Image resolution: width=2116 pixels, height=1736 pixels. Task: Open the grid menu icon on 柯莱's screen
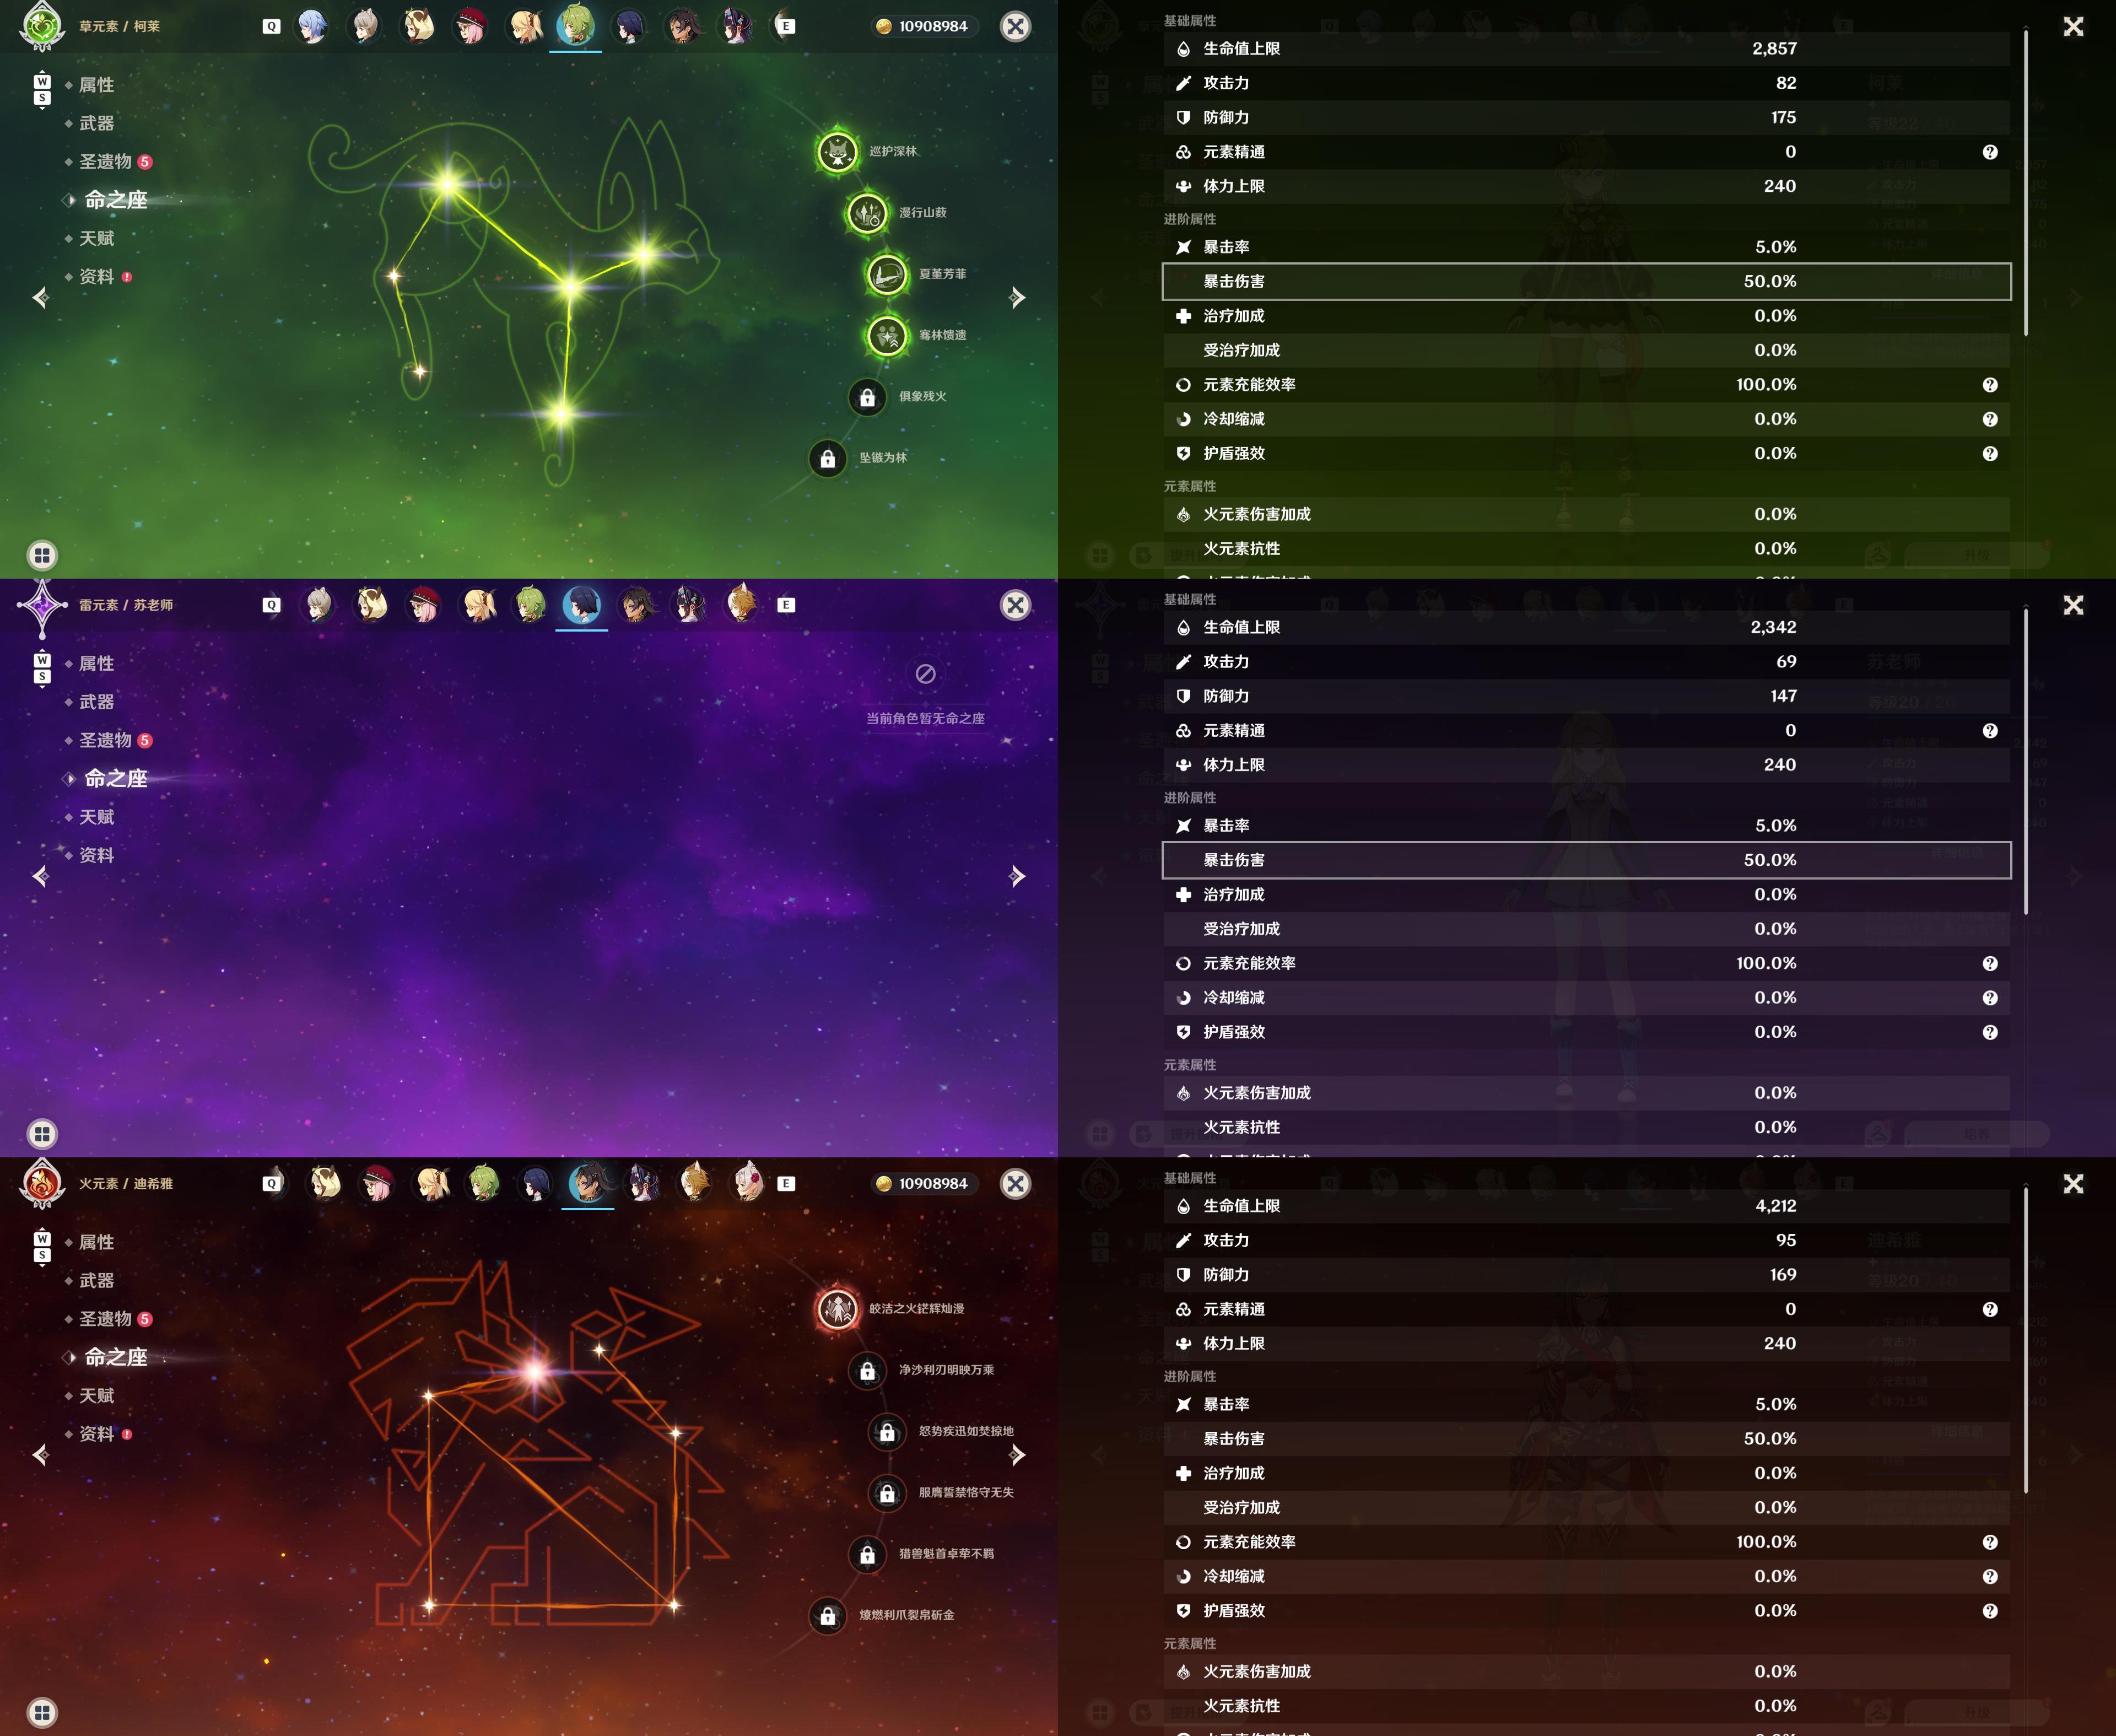pos(42,555)
